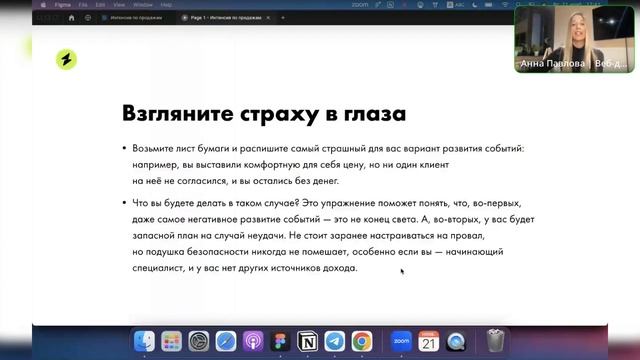Viewport: 640px width, 360px height.
Task: Click the heading 'Взгляните страху в глаза'
Action: point(264,113)
